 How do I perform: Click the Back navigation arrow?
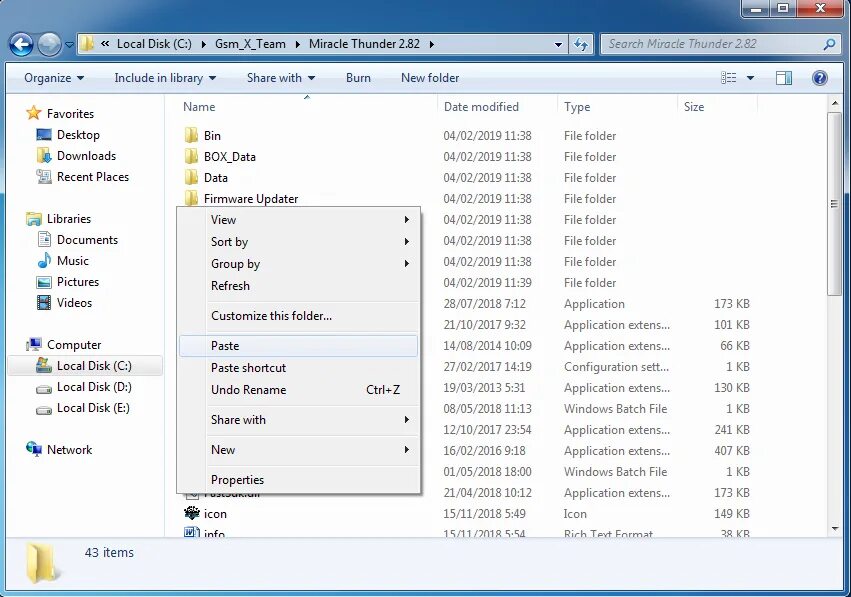(x=22, y=45)
